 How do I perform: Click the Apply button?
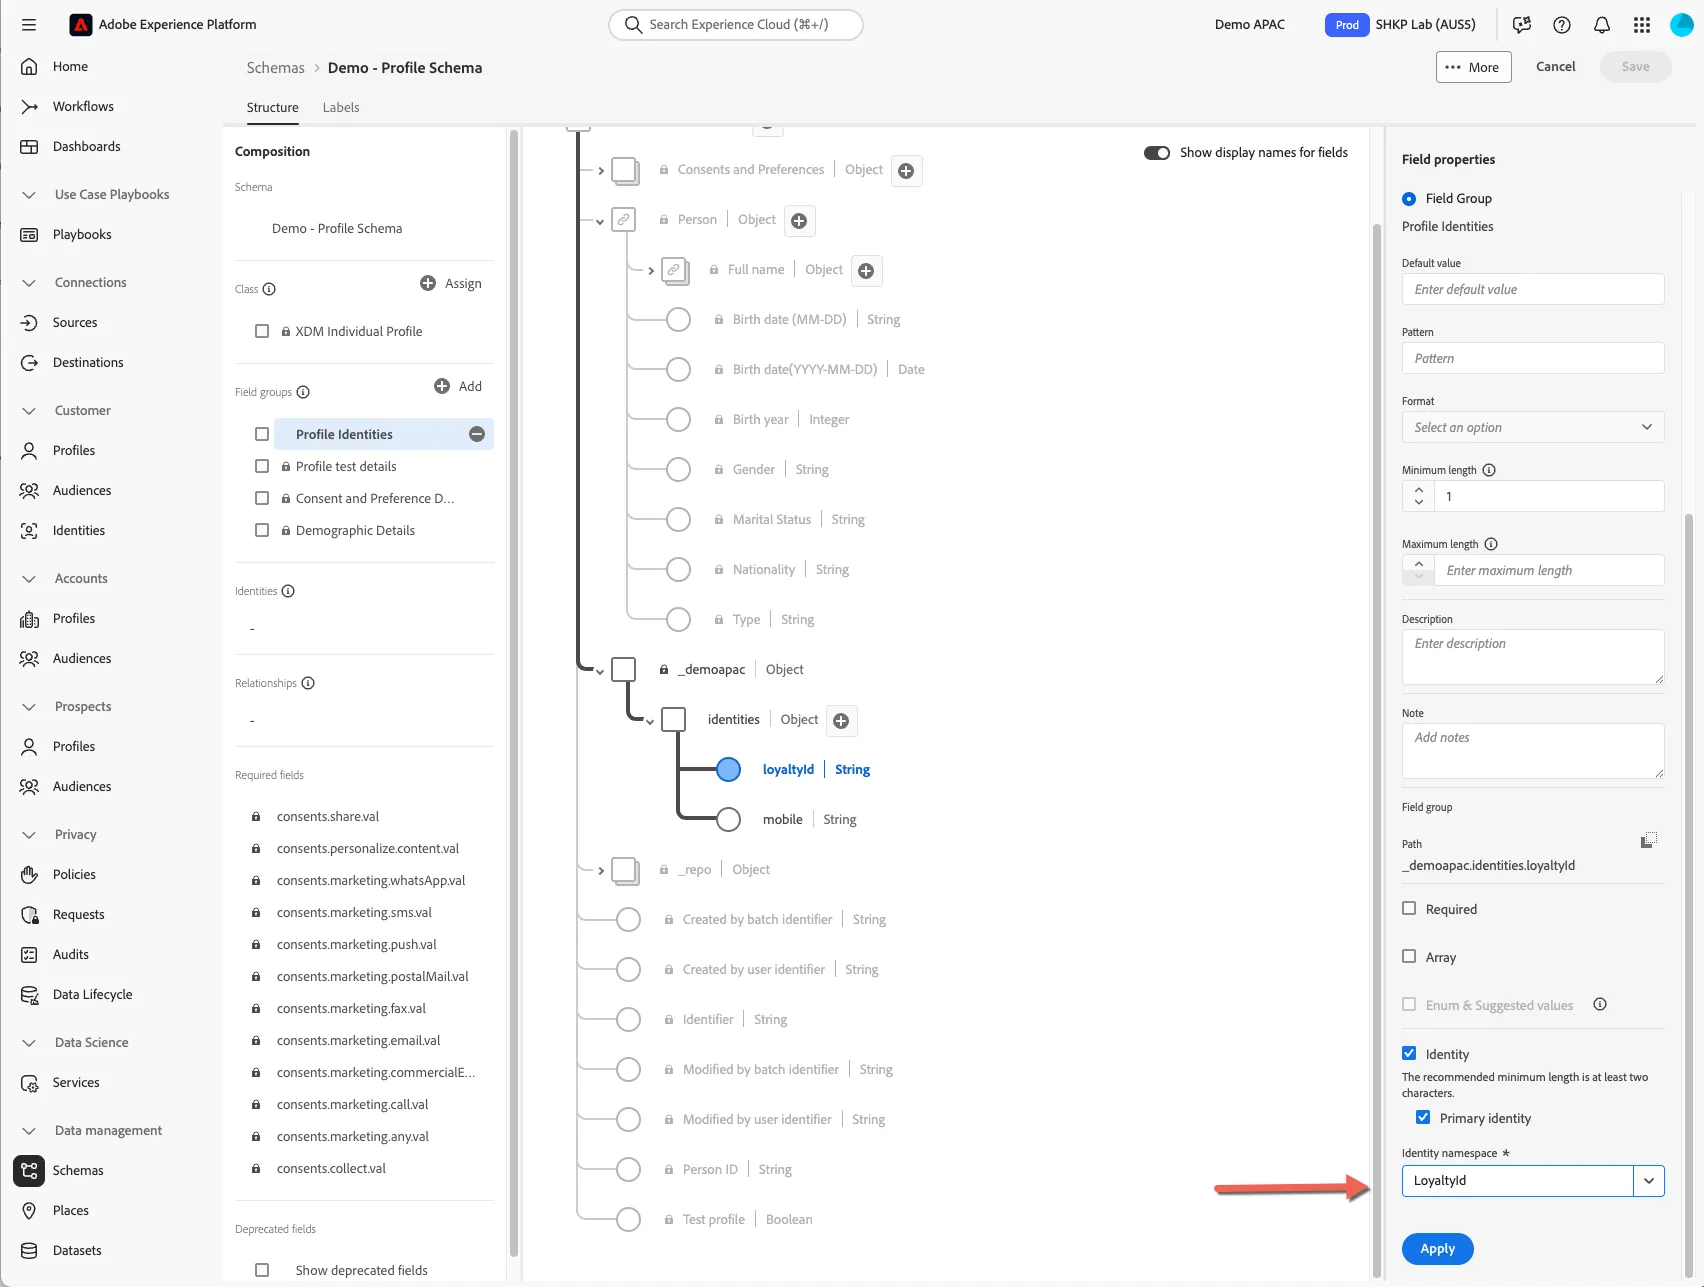1437,1249
